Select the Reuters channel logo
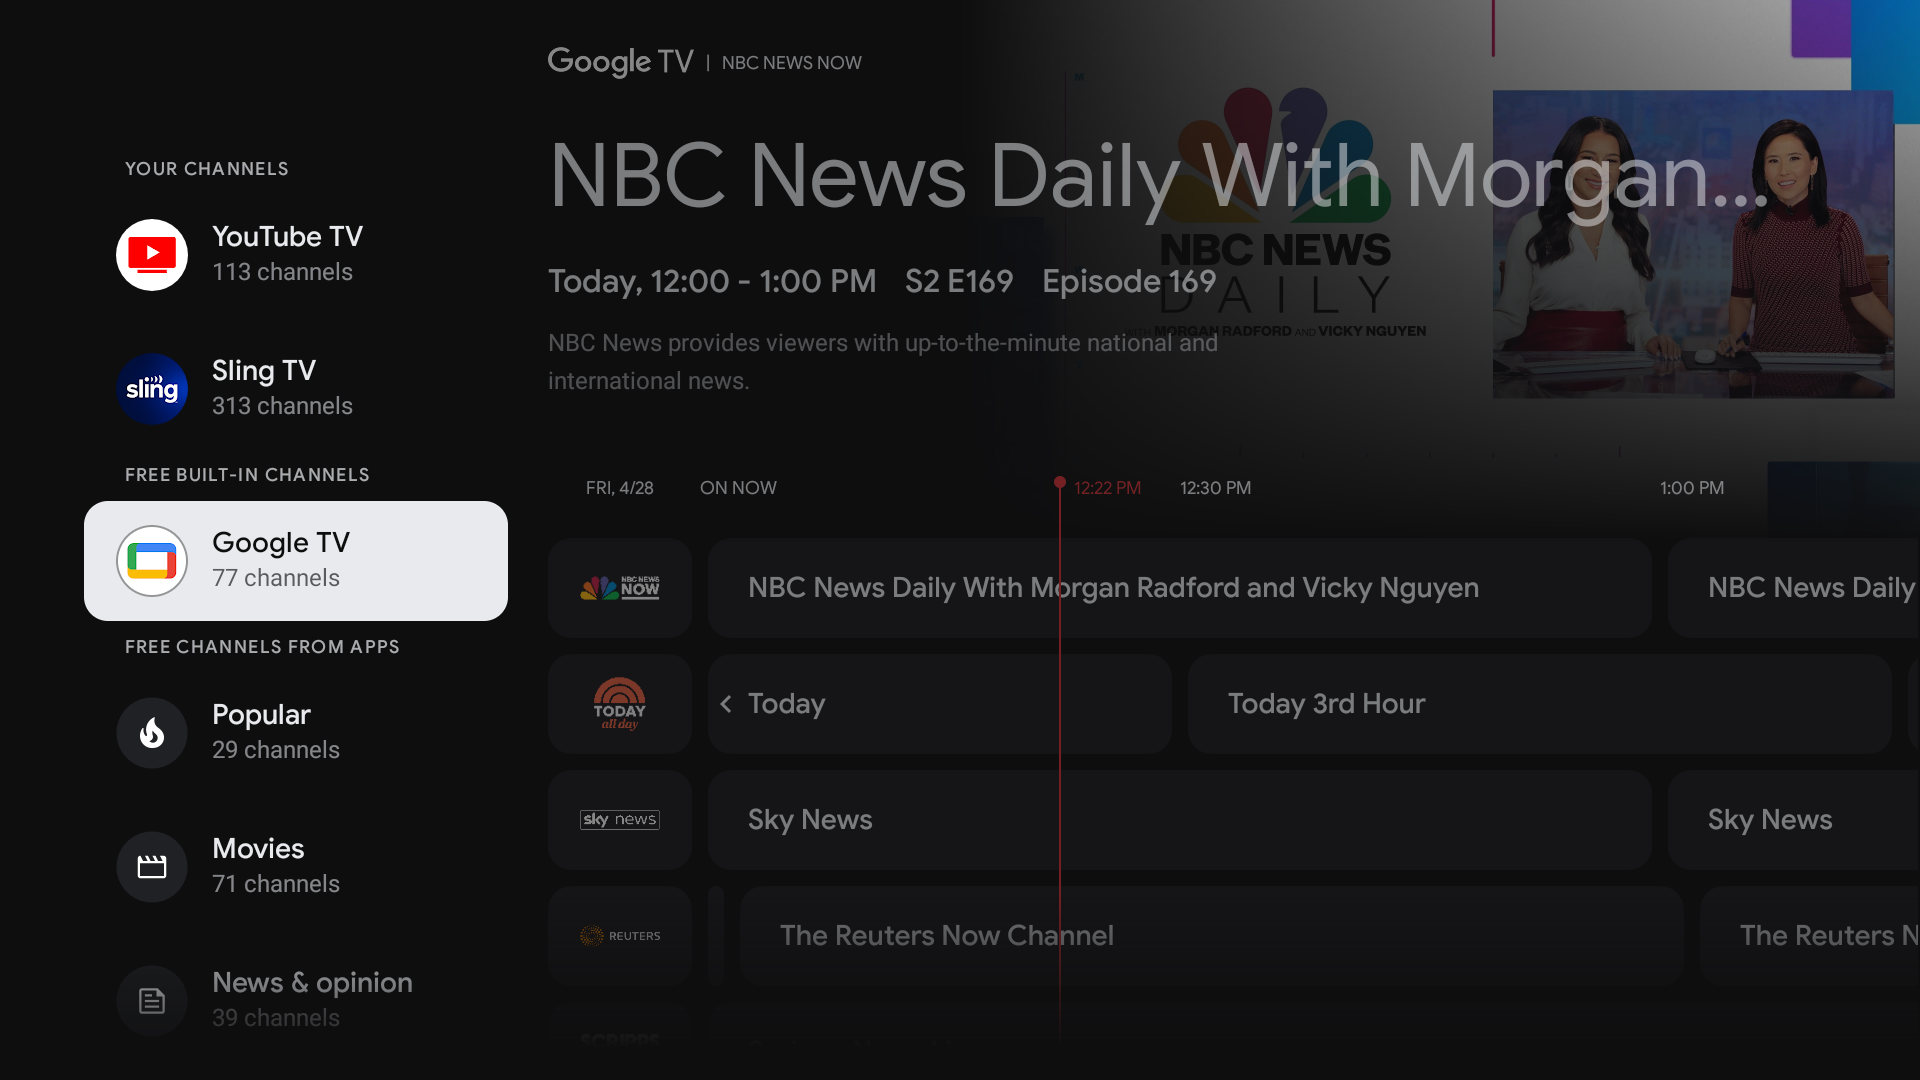 click(619, 935)
